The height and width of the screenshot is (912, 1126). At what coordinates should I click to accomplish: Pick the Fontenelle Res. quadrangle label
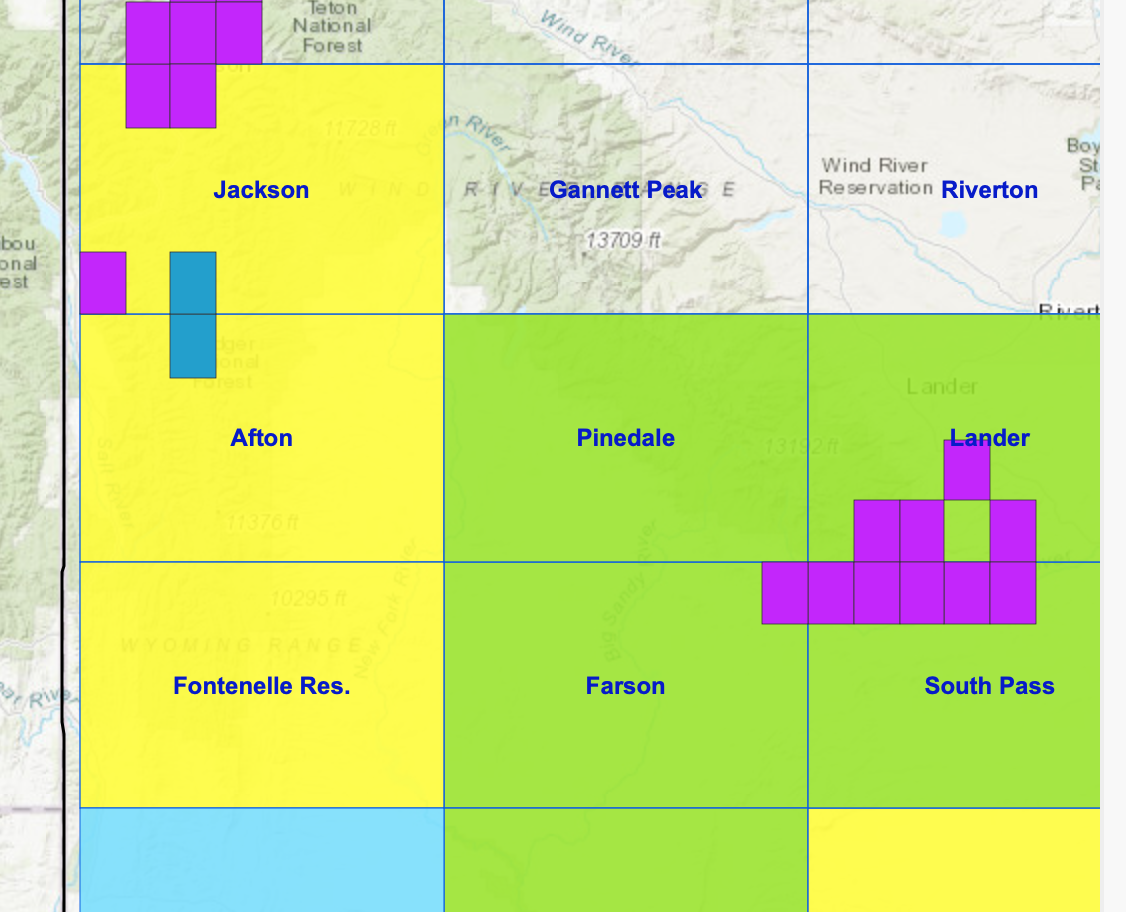261,686
